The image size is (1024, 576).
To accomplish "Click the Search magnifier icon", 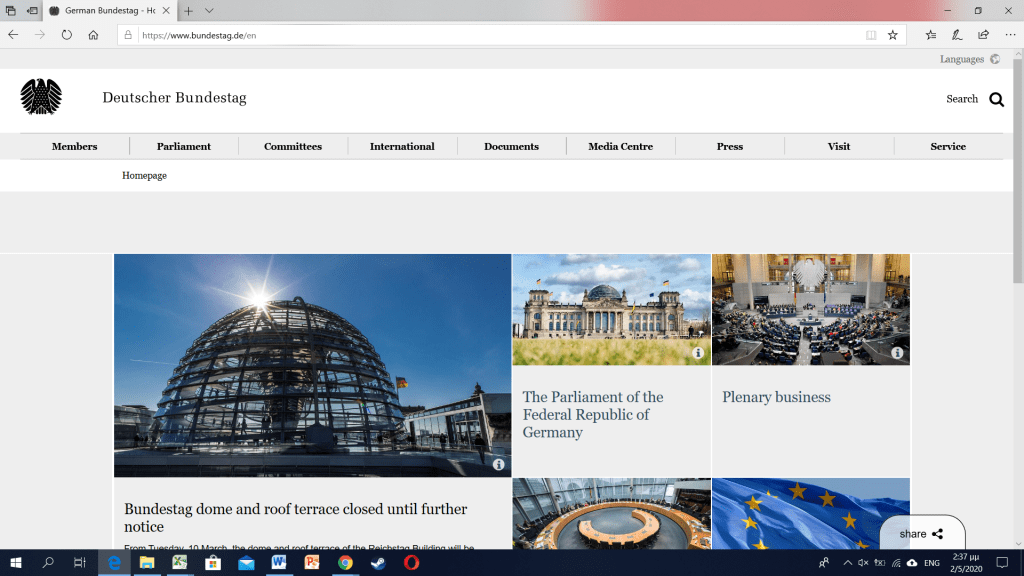I will pos(996,99).
